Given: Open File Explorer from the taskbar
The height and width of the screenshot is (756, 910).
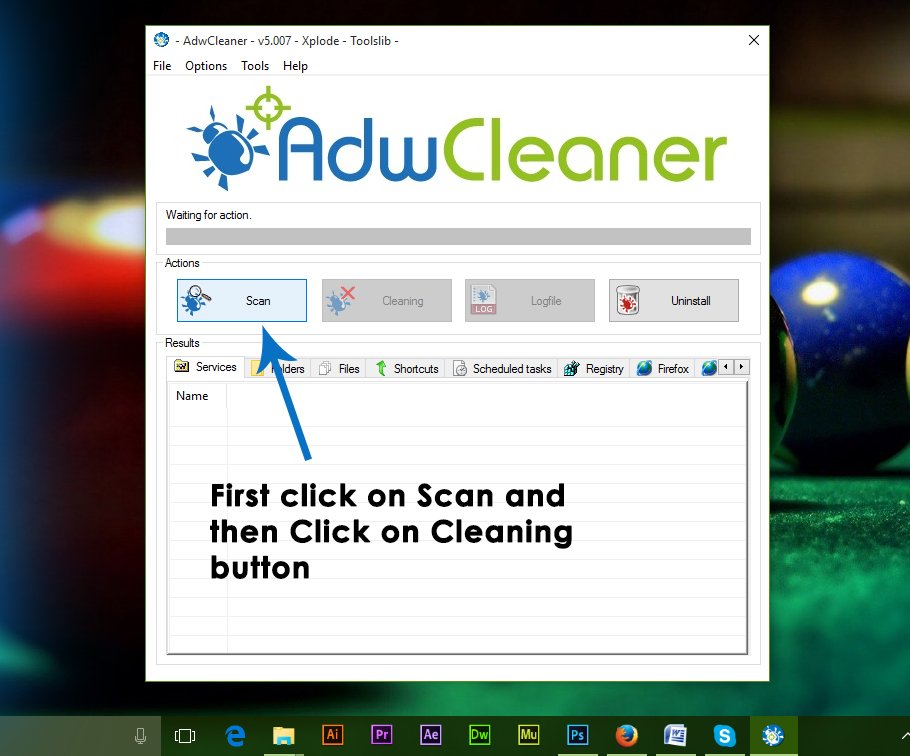Looking at the screenshot, I should (284, 736).
